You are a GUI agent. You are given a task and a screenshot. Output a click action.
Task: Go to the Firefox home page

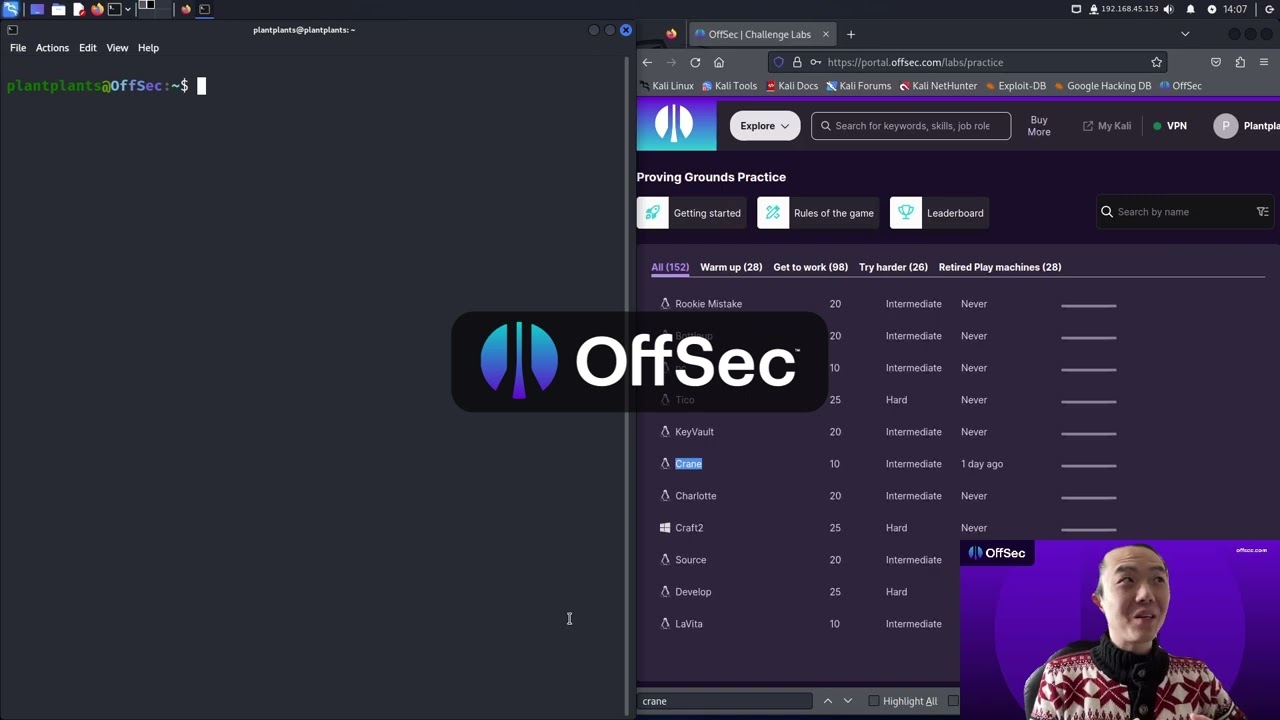[719, 62]
